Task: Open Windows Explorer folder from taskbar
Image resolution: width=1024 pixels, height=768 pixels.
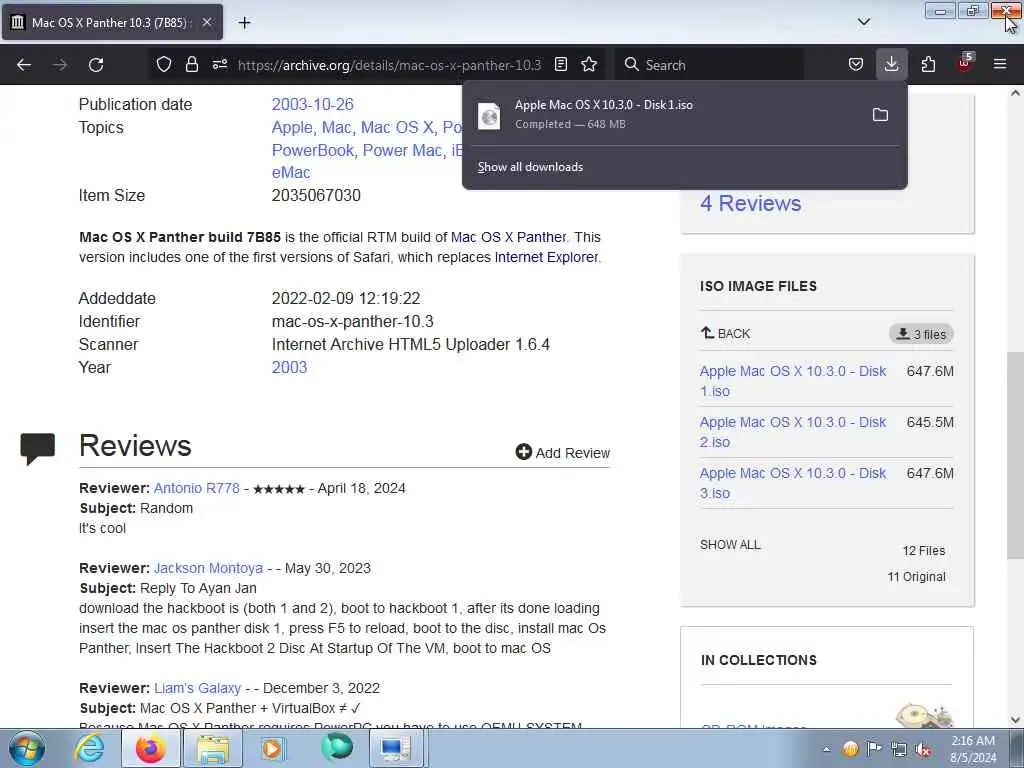Action: pyautogui.click(x=214, y=748)
